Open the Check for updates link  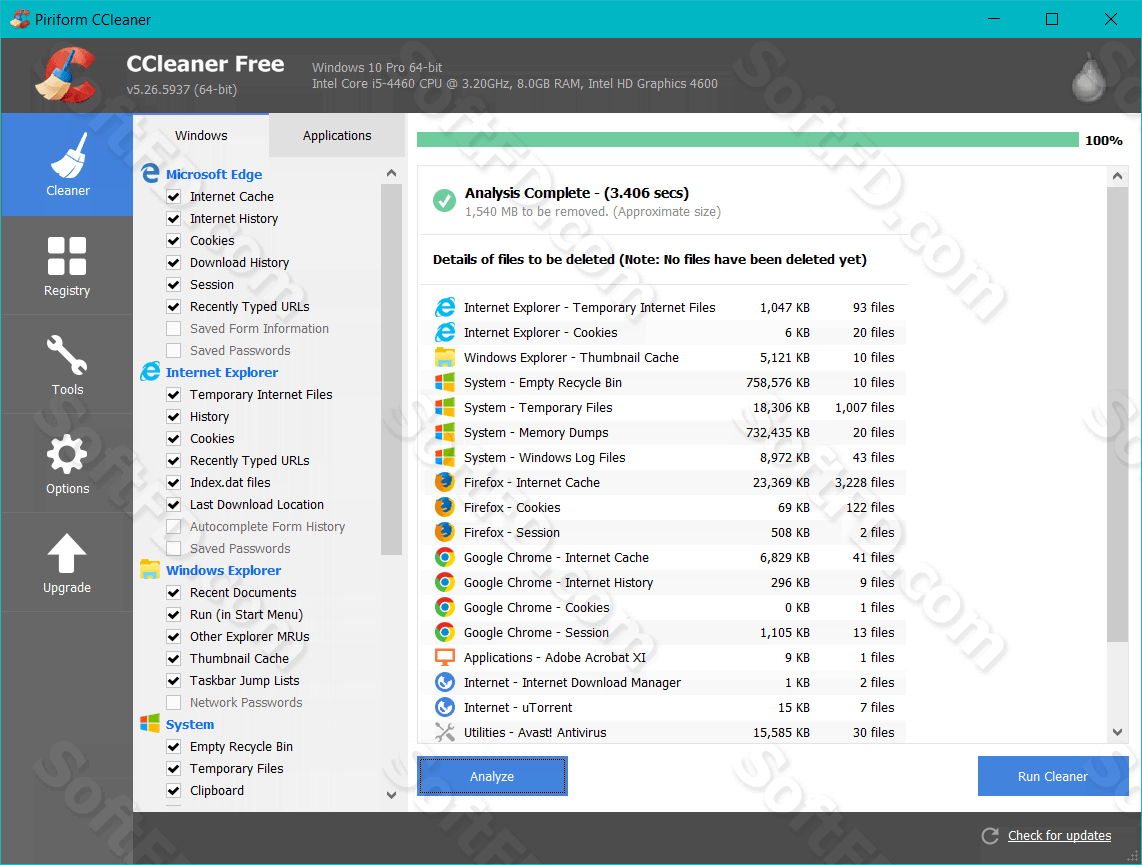click(x=1059, y=836)
